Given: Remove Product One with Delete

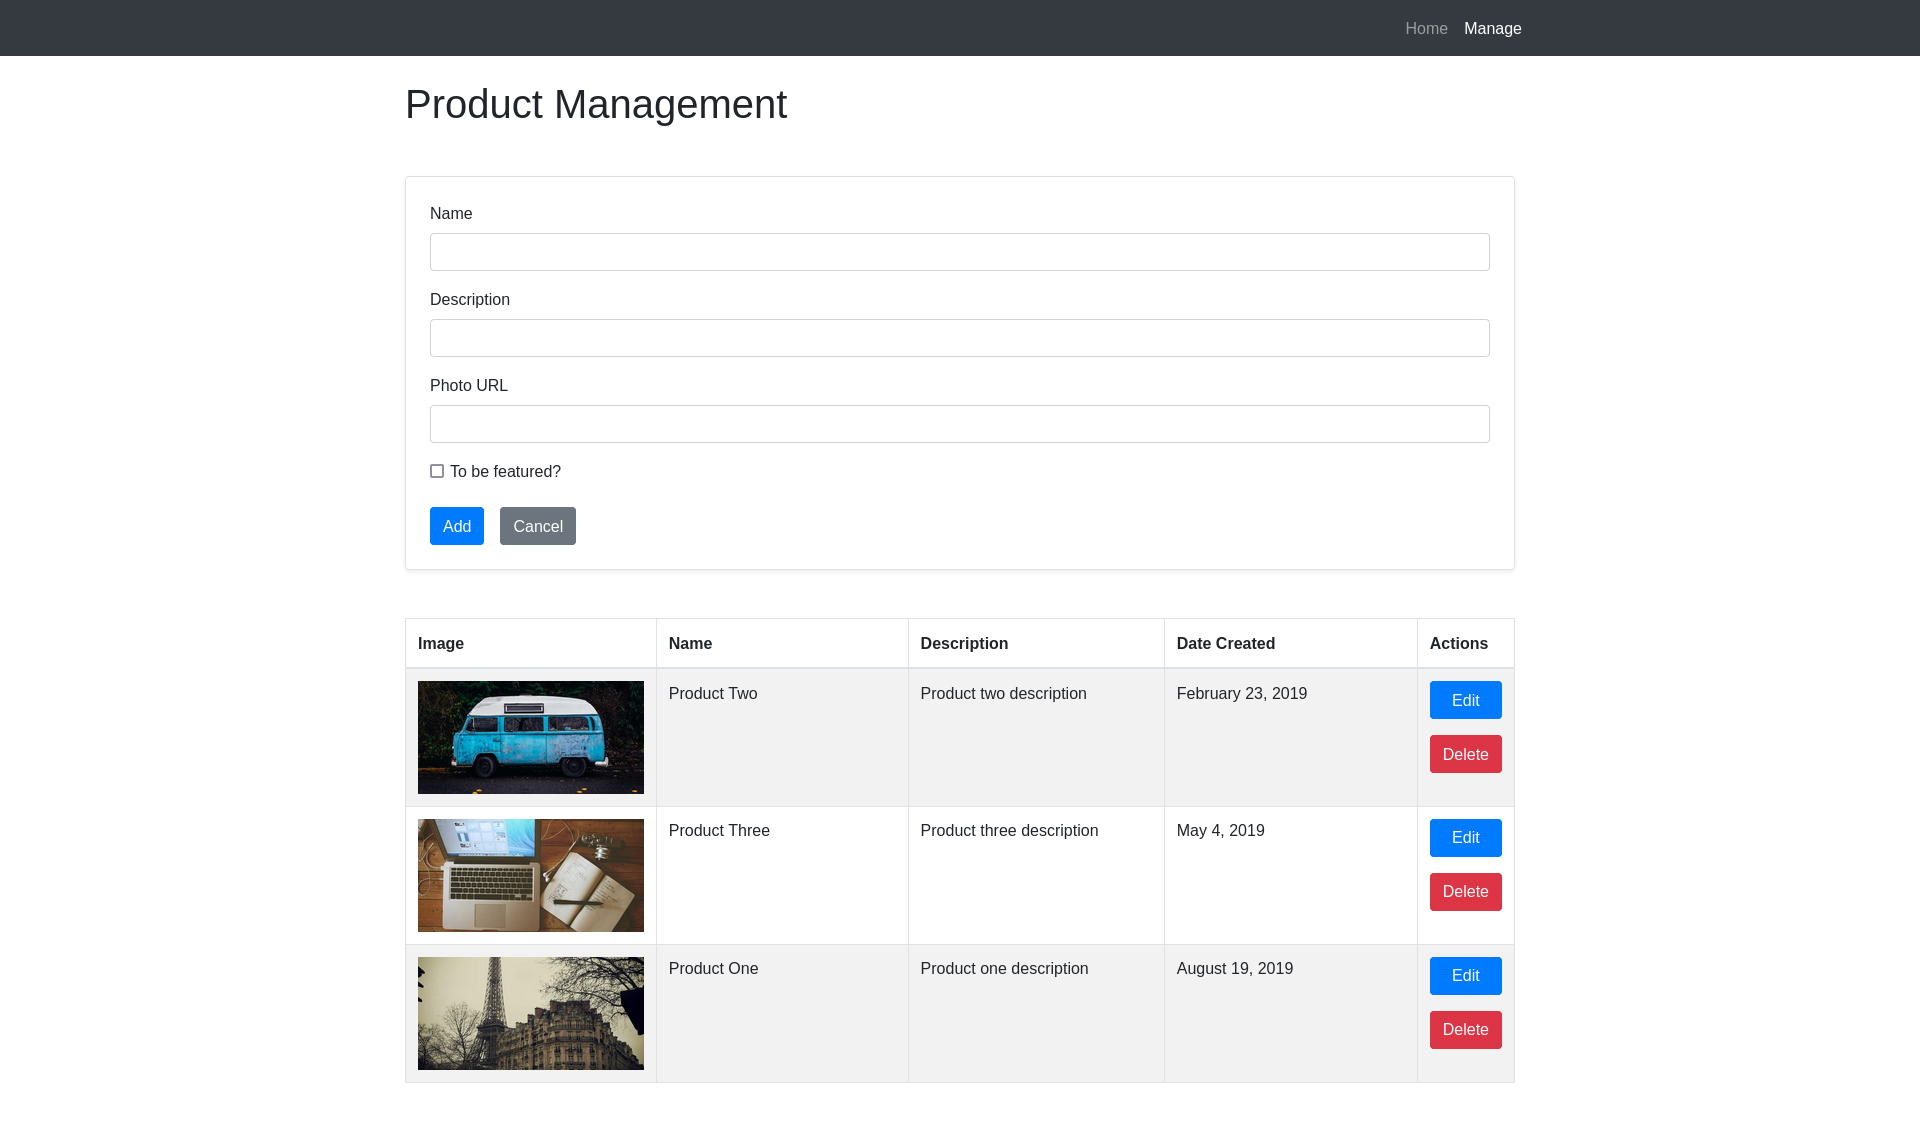Looking at the screenshot, I should [x=1465, y=1030].
